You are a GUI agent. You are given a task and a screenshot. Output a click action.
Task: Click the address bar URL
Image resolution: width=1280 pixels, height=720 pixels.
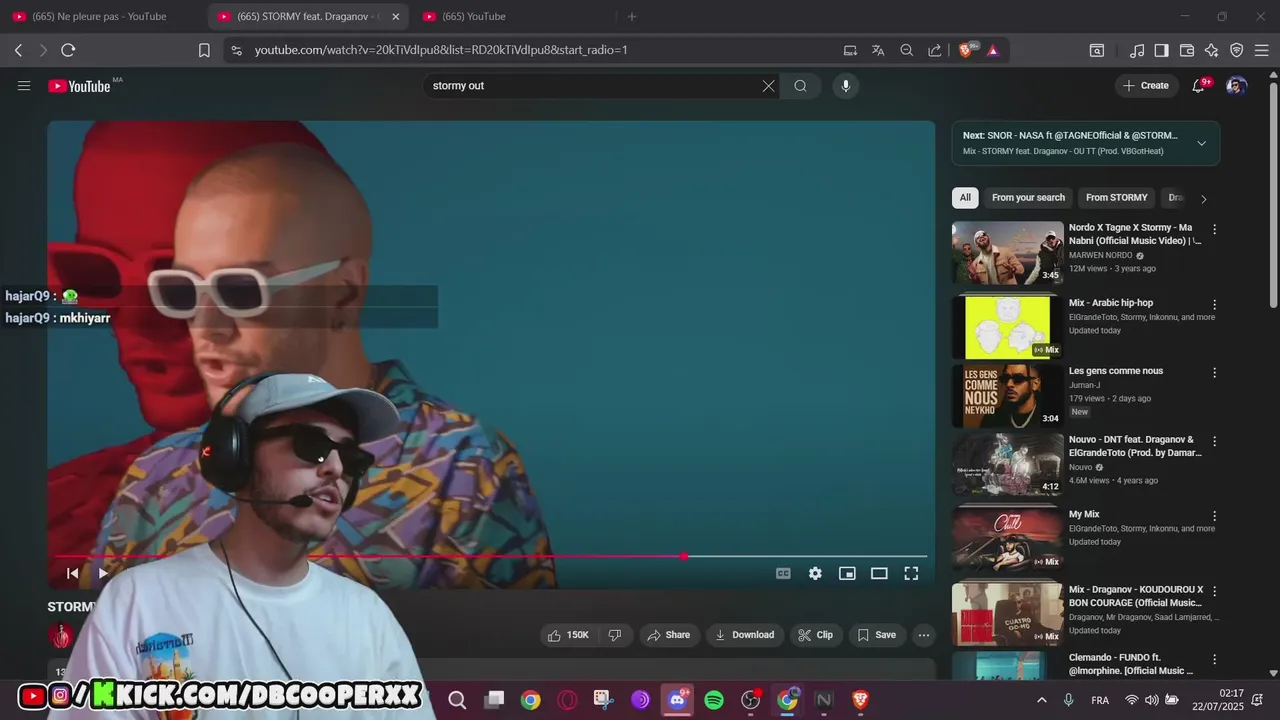click(441, 50)
